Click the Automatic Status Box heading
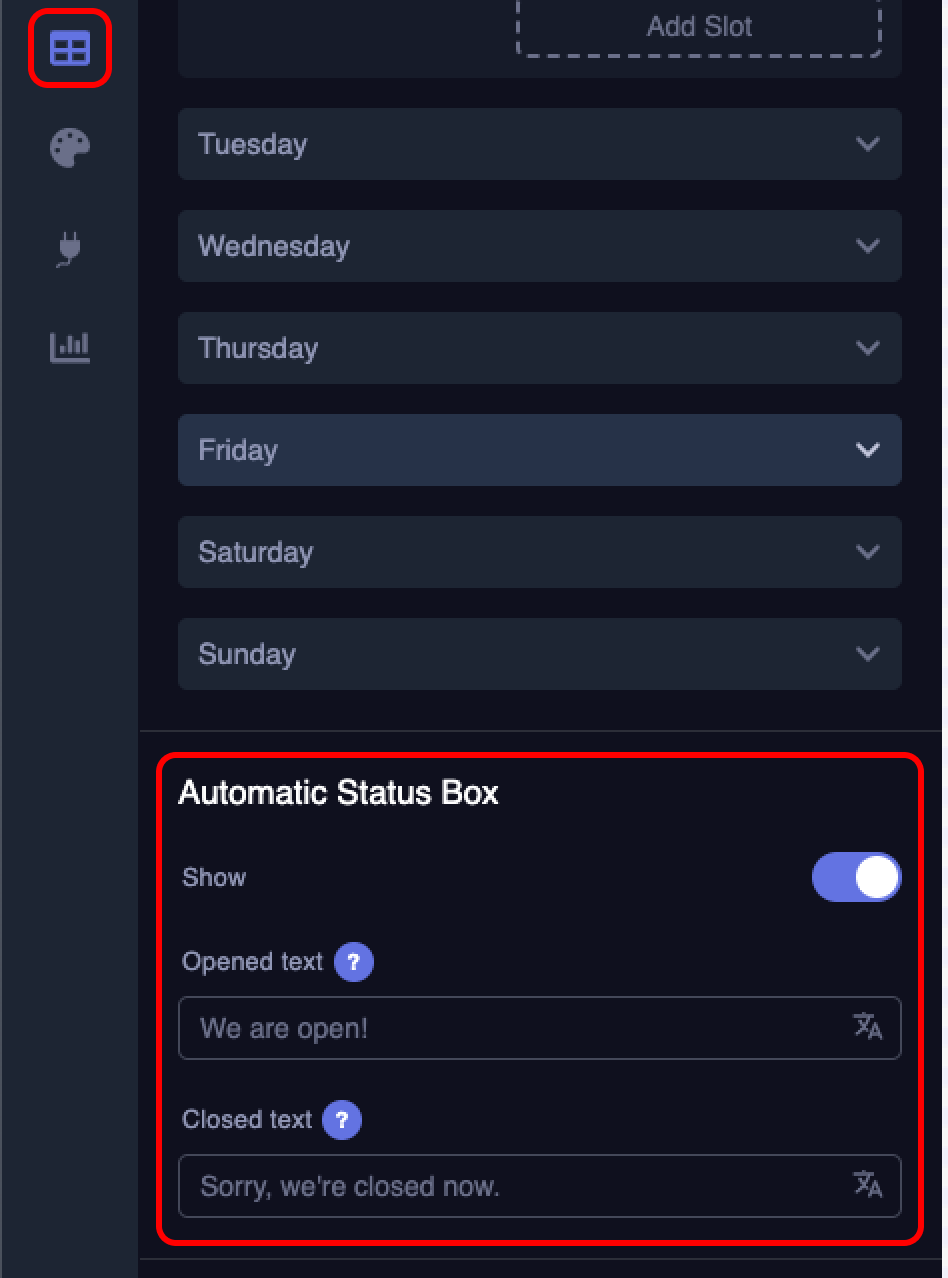 (x=338, y=793)
